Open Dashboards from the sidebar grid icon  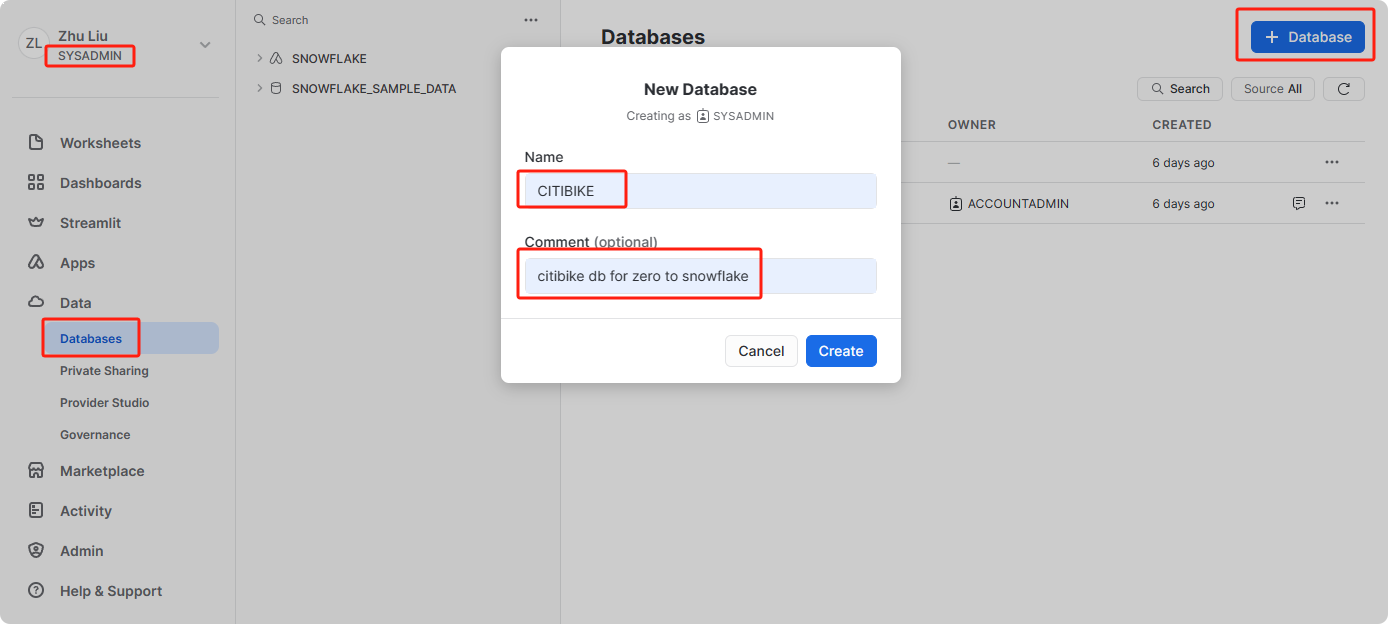(36, 183)
